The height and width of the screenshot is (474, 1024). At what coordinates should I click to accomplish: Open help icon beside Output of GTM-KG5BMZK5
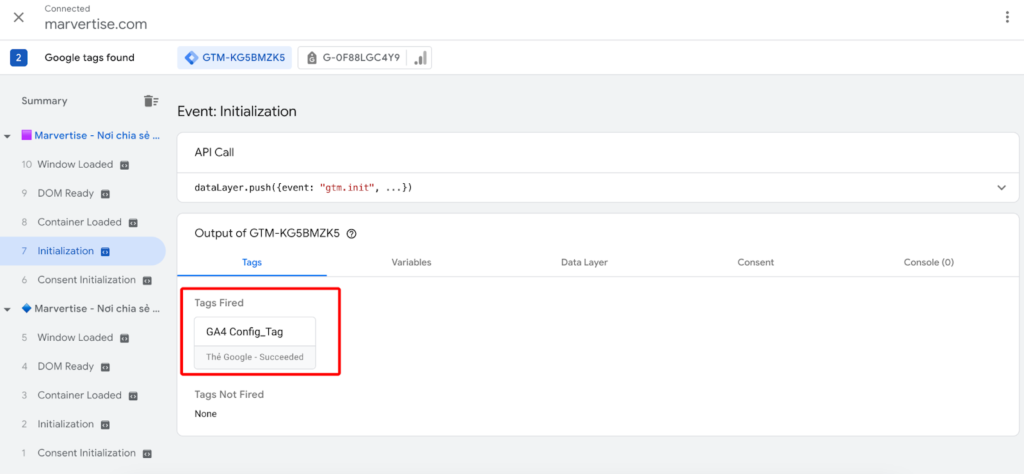(x=351, y=234)
